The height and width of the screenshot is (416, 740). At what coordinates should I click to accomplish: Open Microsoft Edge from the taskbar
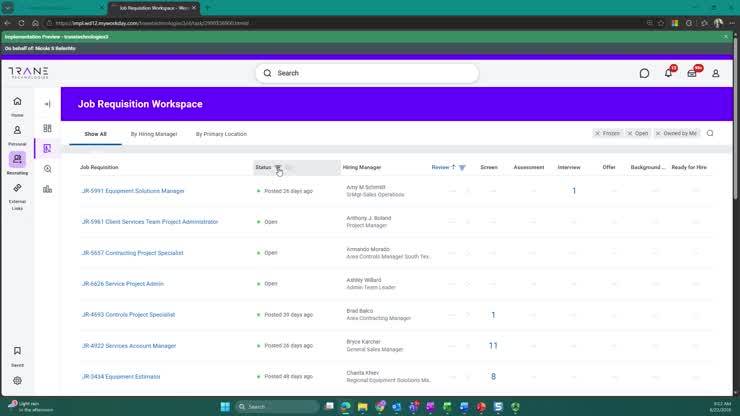pos(345,407)
